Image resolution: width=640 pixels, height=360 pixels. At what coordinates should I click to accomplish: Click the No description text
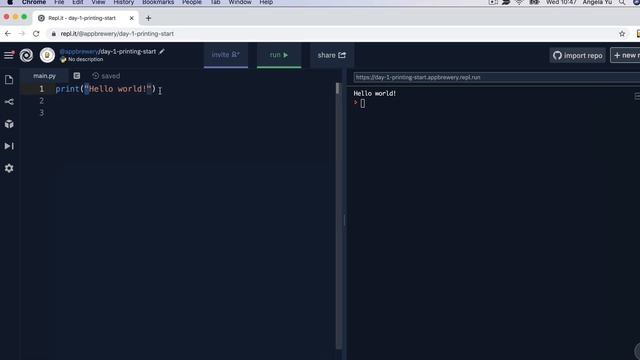pos(86,59)
